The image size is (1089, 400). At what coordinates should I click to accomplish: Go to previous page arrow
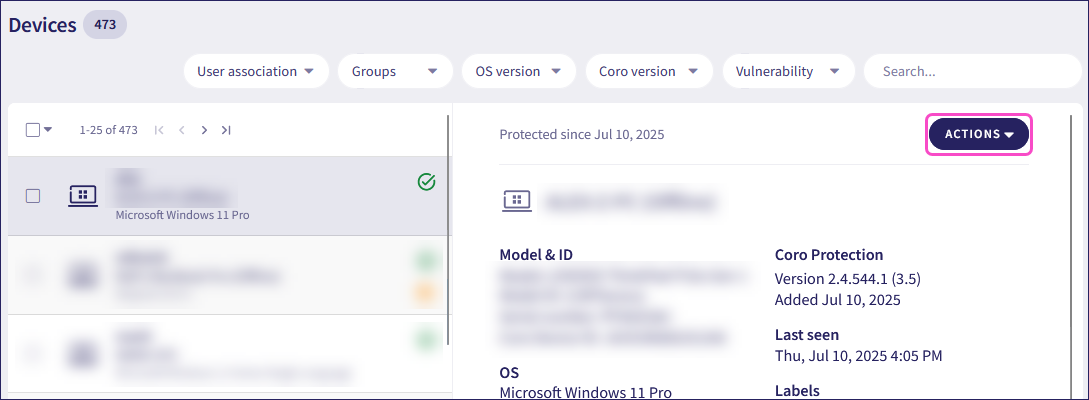[182, 130]
